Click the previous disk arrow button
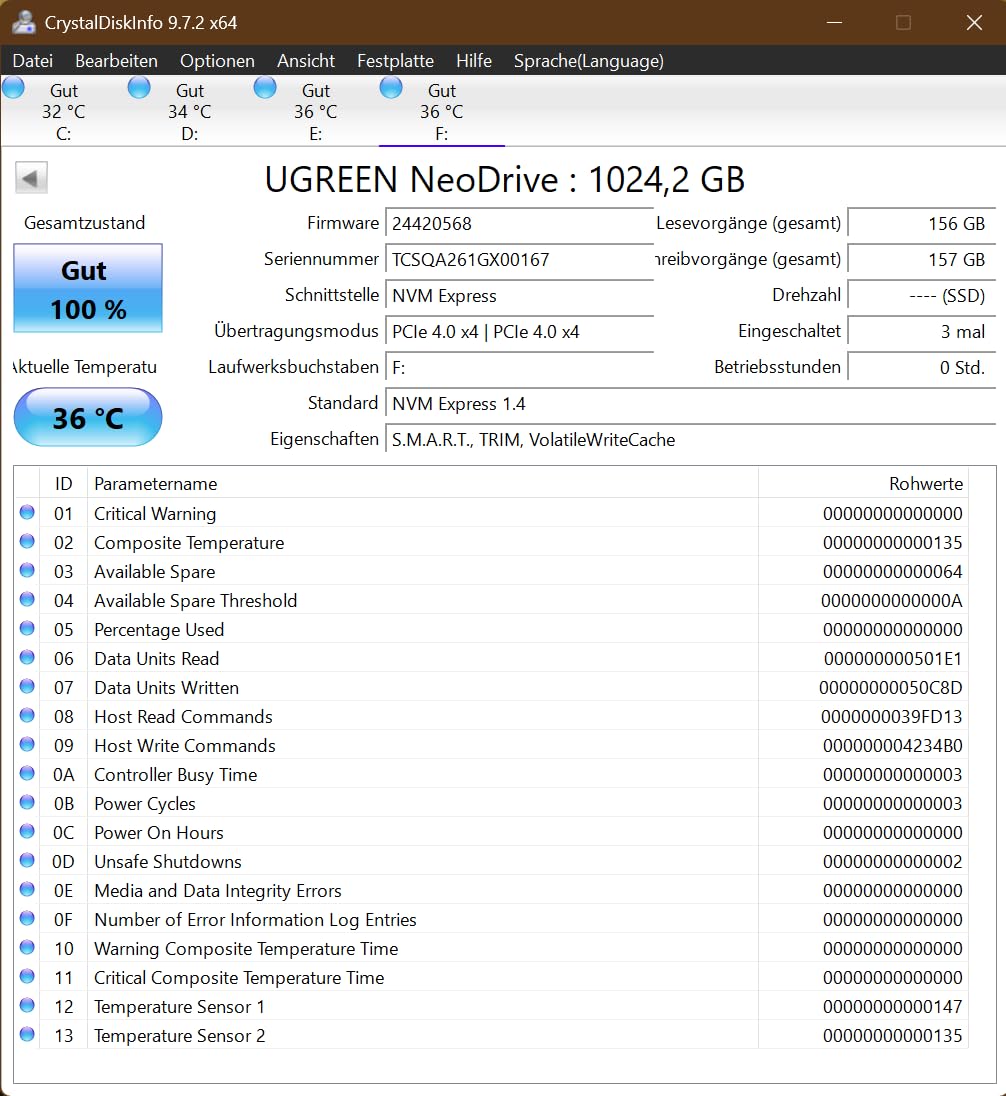The image size is (1006, 1096). (x=31, y=178)
